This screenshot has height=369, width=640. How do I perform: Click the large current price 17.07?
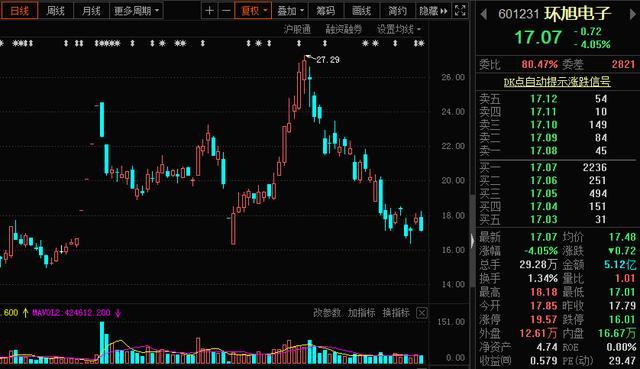tap(538, 38)
